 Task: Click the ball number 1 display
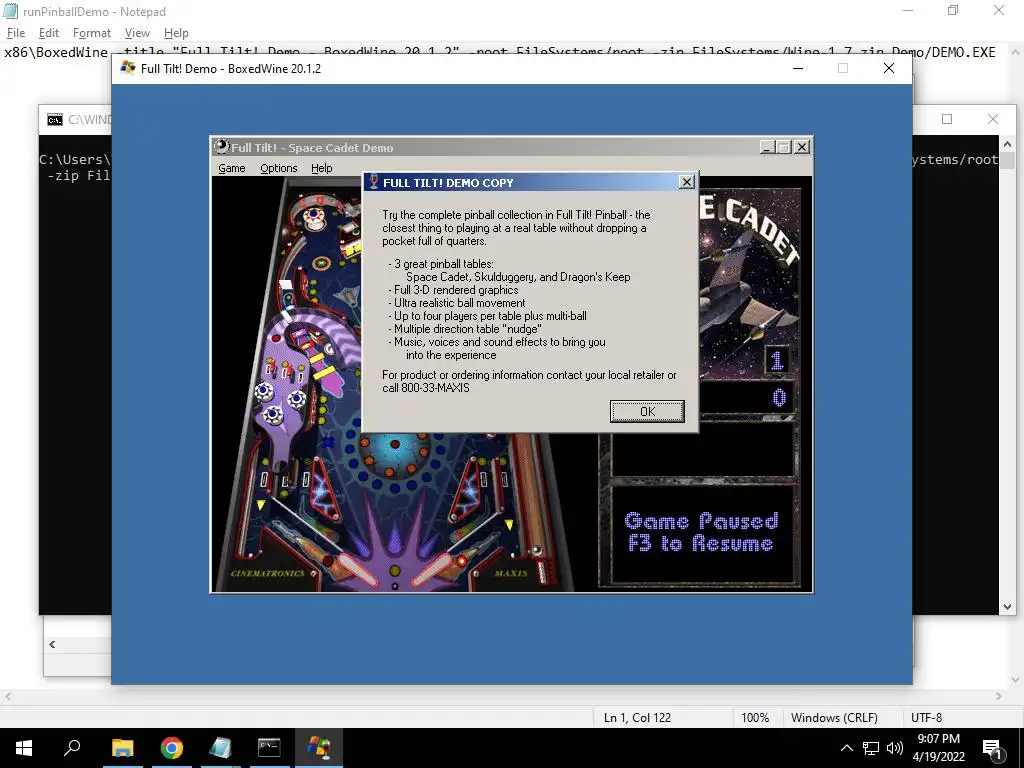coord(777,360)
